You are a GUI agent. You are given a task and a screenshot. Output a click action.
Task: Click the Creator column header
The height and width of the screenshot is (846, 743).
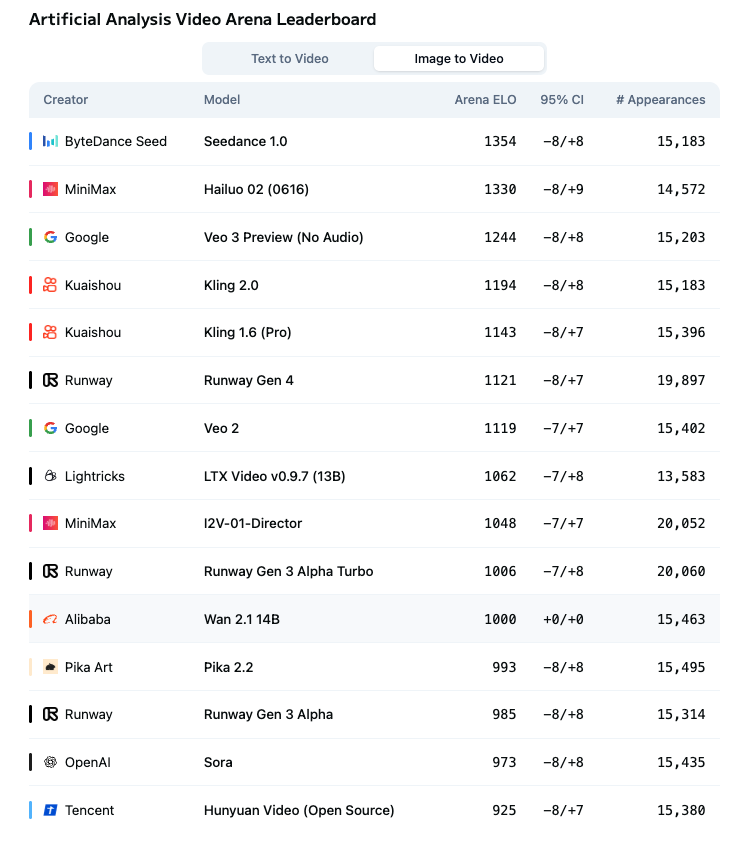tap(65, 100)
